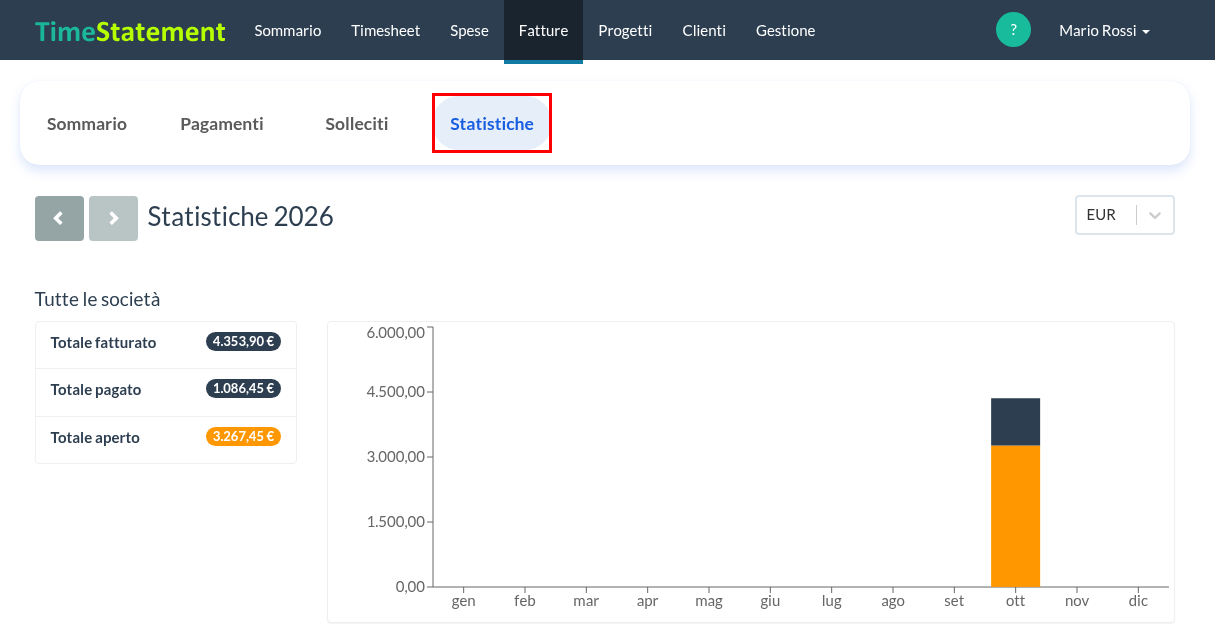
Task: Click the apr month label on chart axis
Action: point(647,601)
